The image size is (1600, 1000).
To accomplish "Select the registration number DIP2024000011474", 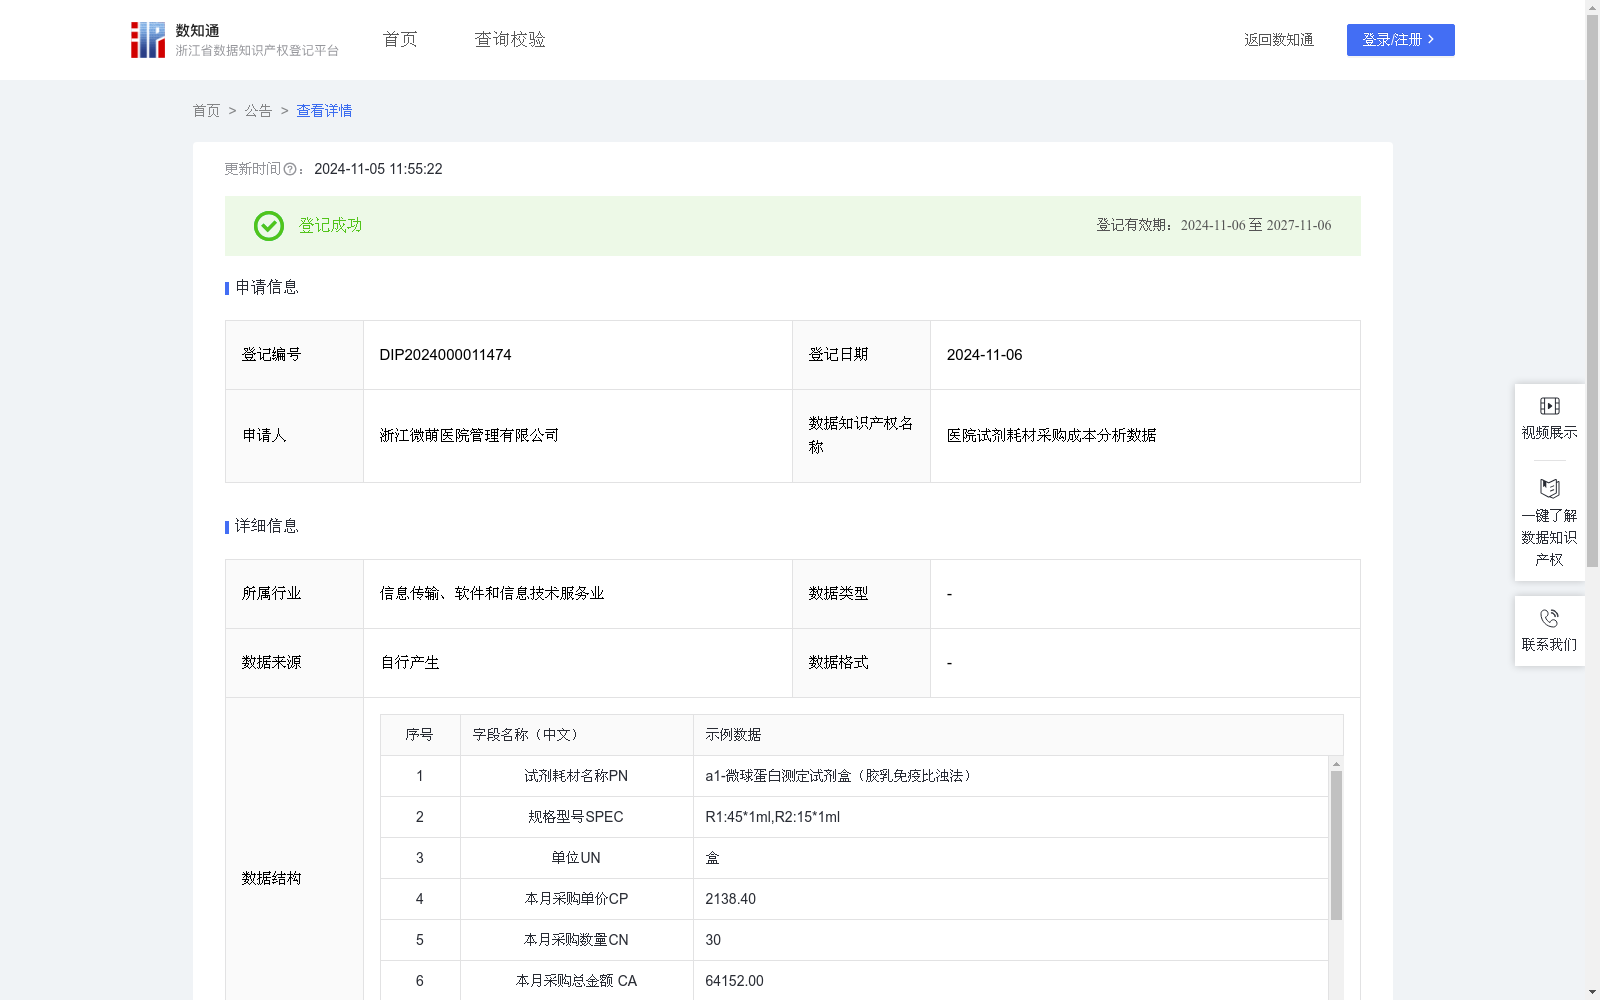I will coord(445,355).
